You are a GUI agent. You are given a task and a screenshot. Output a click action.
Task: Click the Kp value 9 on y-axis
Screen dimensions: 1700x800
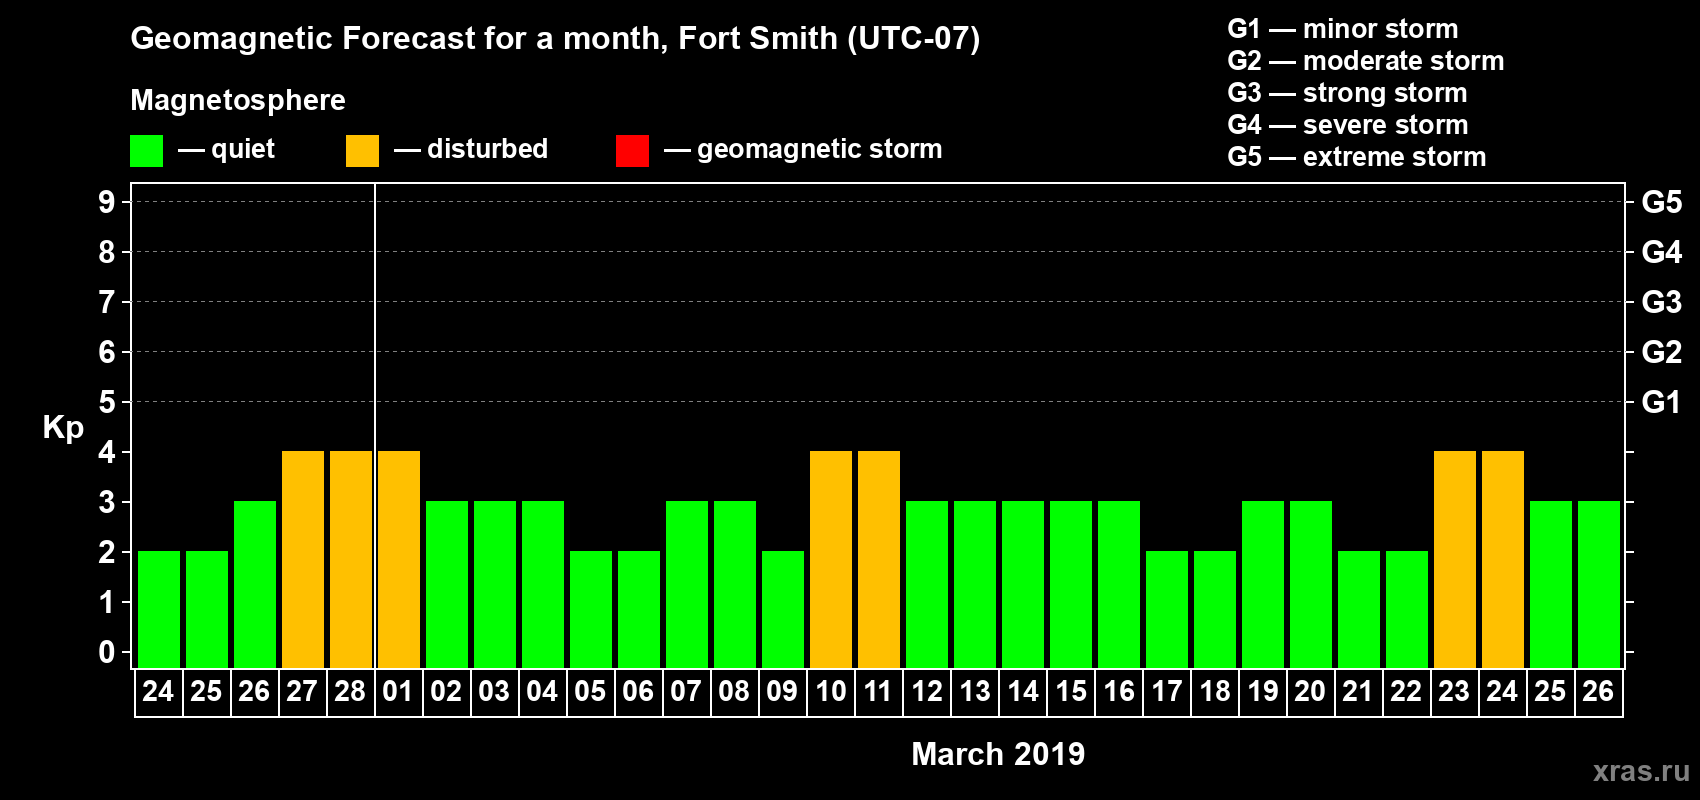[107, 202]
